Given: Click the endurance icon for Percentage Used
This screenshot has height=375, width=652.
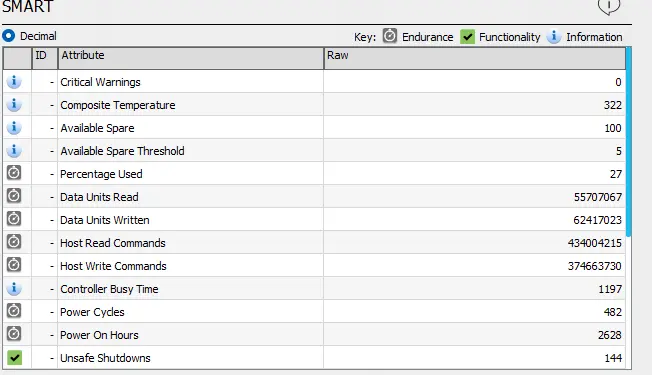Looking at the screenshot, I should (14, 173).
